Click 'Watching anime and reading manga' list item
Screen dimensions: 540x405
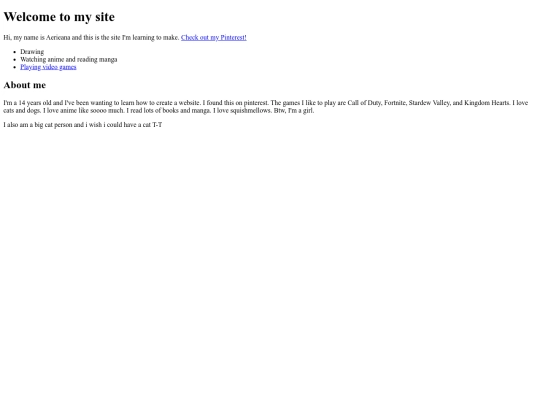(x=69, y=60)
